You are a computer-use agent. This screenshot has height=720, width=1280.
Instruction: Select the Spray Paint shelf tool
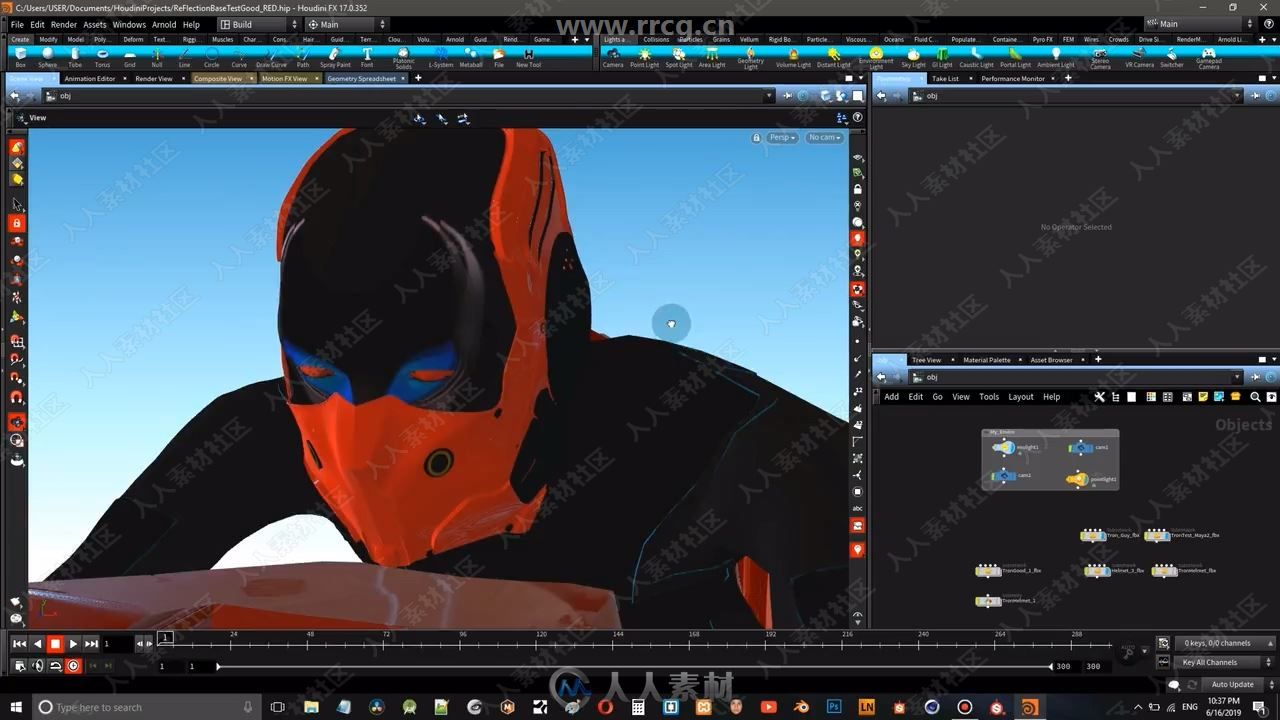(335, 57)
